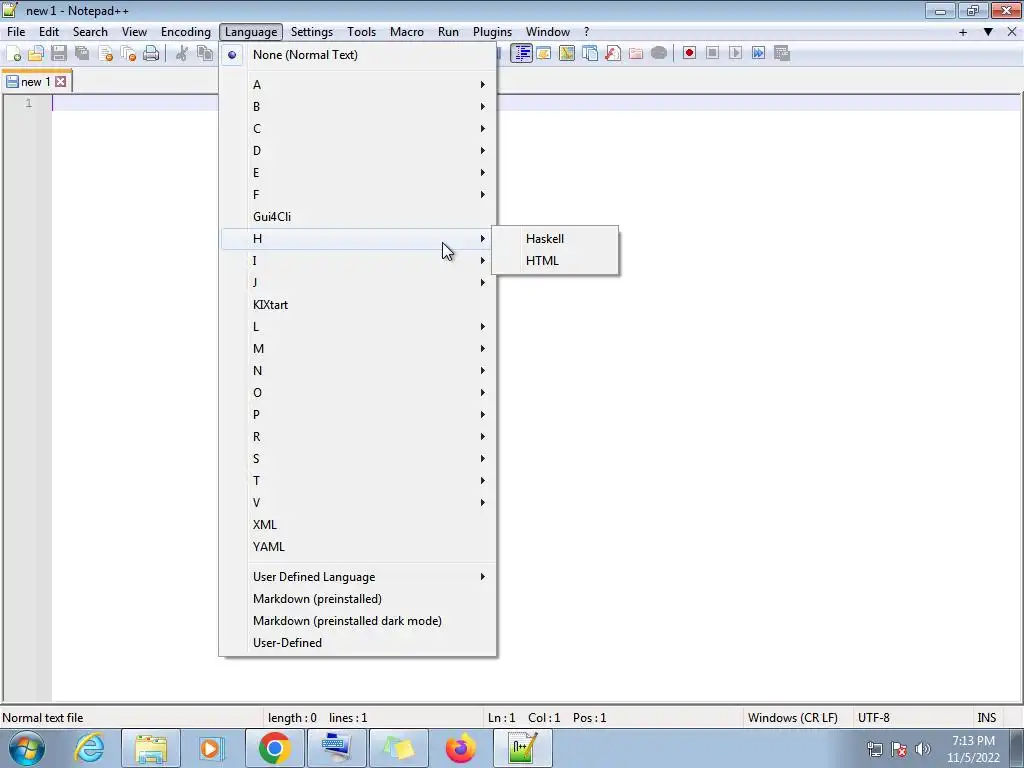Expand the I language submenu
The image size is (1024, 768).
tap(358, 261)
